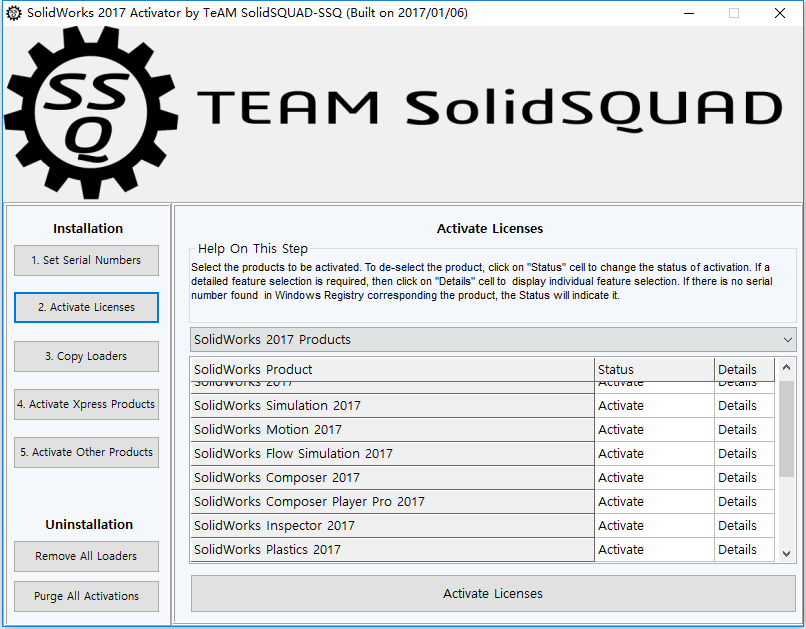Screen dimensions: 806x629
Task: Open Details for SolidWorks Composer Player Pro 2017
Action: pos(744,502)
